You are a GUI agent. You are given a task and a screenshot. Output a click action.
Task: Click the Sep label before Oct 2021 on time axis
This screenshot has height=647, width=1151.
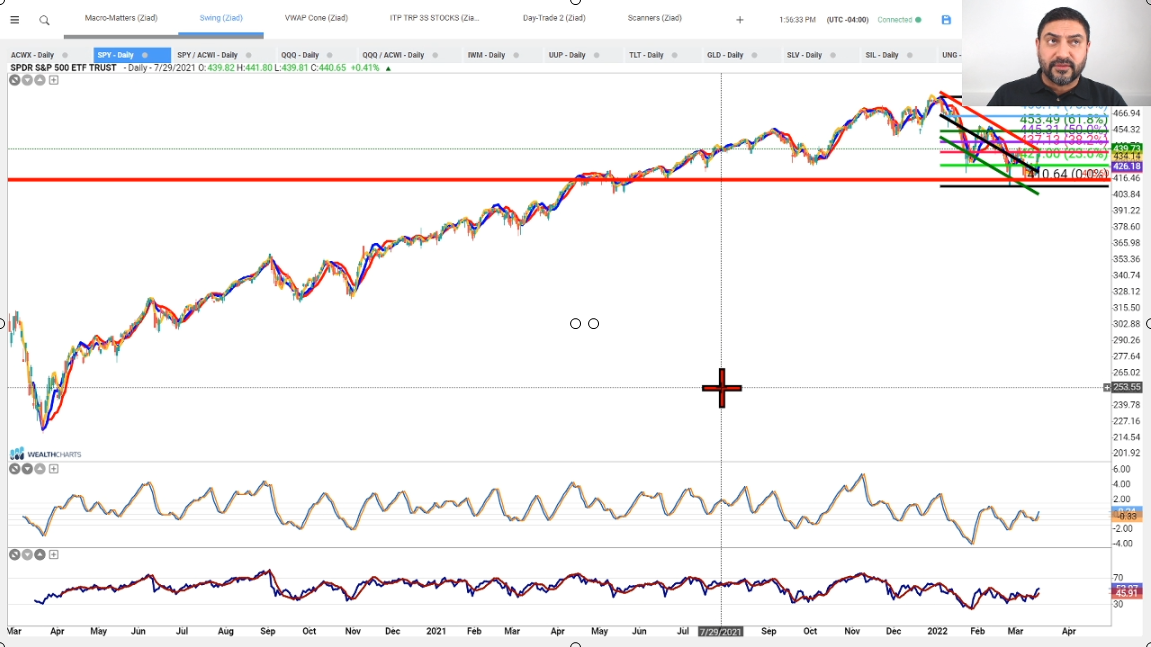769,631
